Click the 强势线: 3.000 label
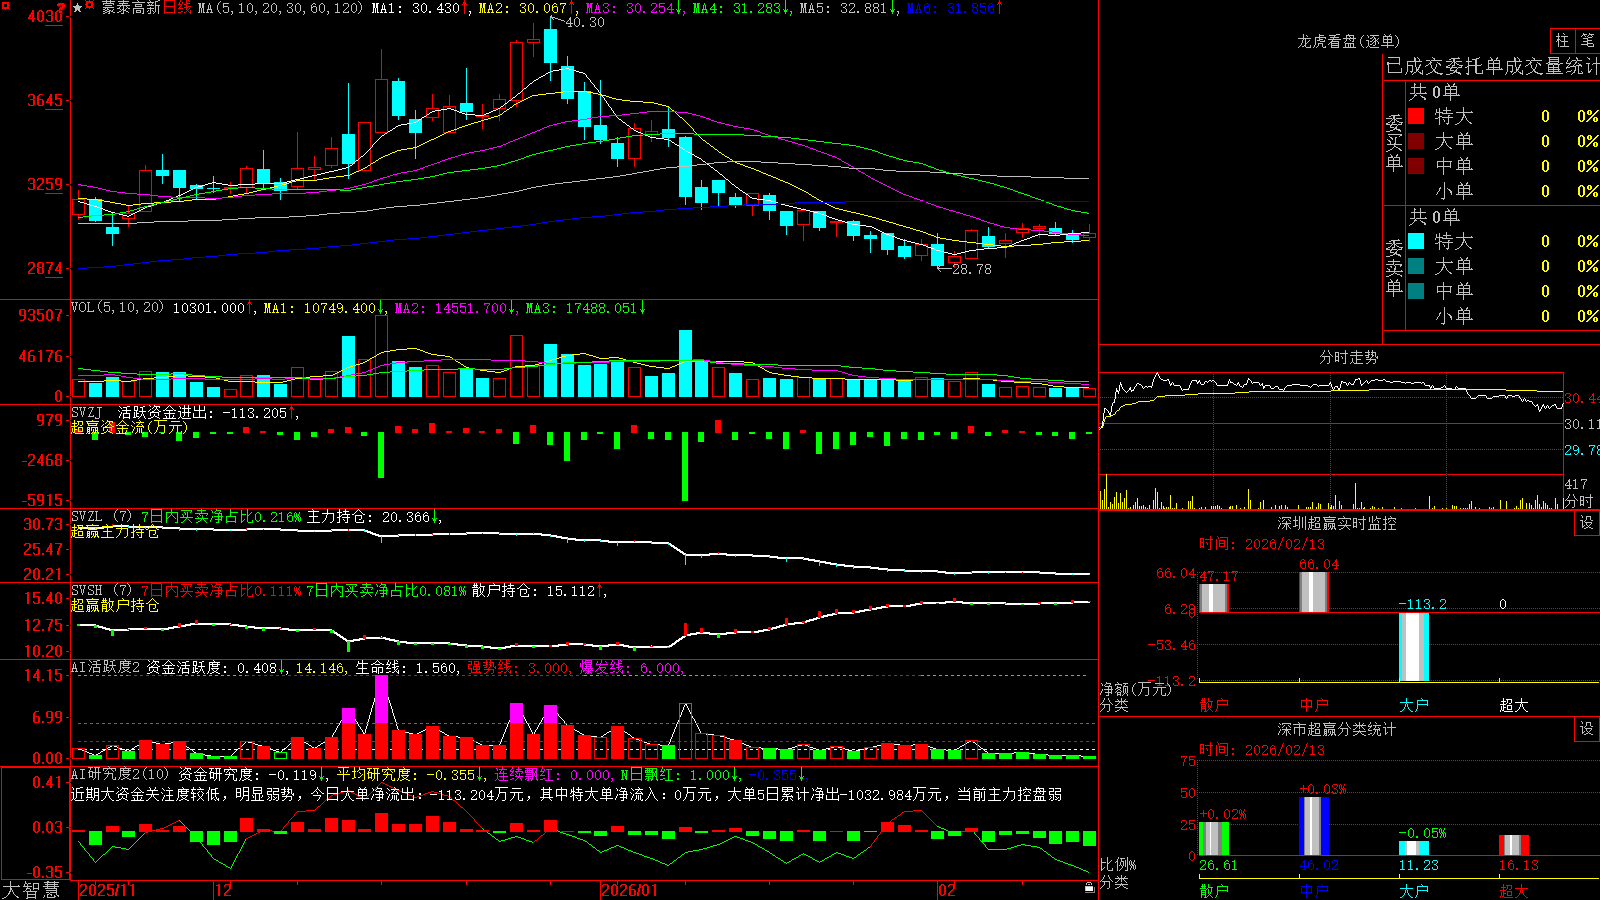Viewport: 1600px width, 900px height. tap(518, 668)
